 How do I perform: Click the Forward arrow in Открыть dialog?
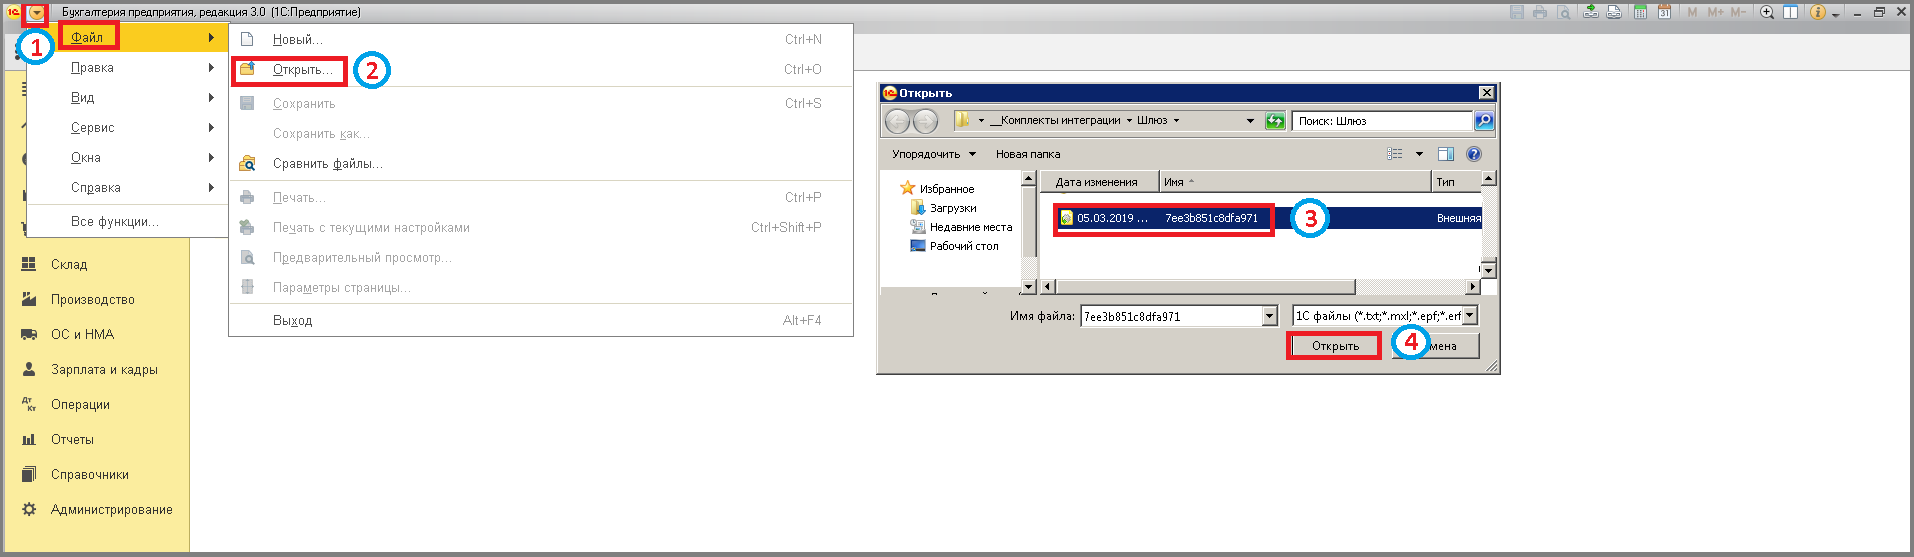point(926,121)
